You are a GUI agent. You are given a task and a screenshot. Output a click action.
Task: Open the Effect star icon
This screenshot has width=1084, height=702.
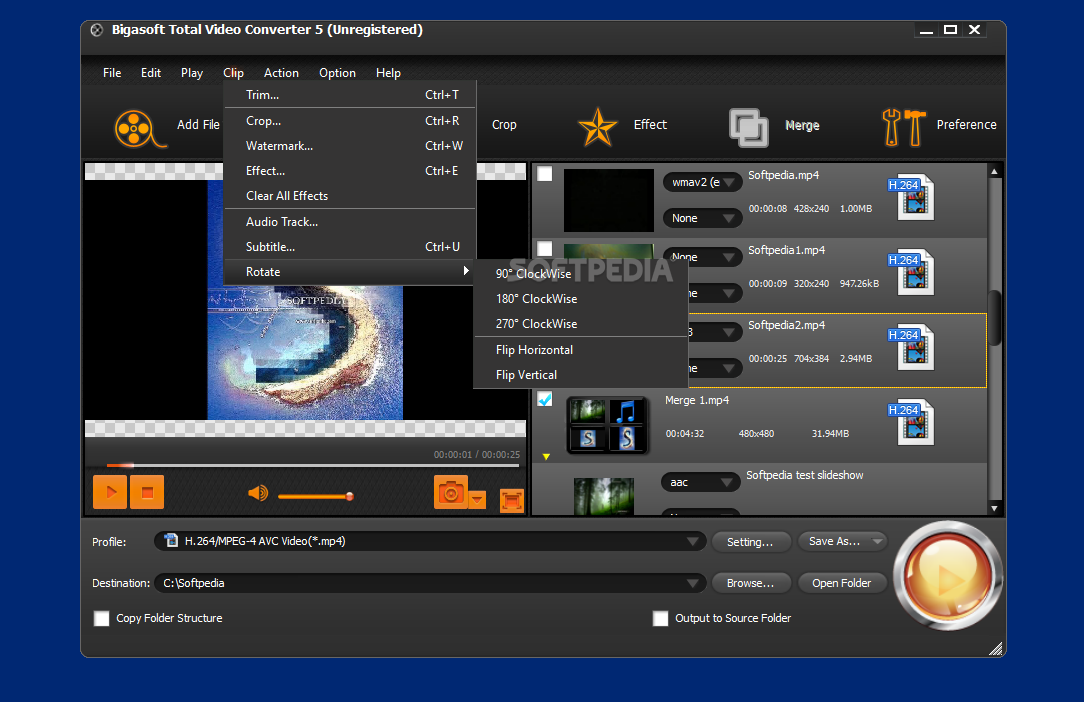pyautogui.click(x=597, y=127)
